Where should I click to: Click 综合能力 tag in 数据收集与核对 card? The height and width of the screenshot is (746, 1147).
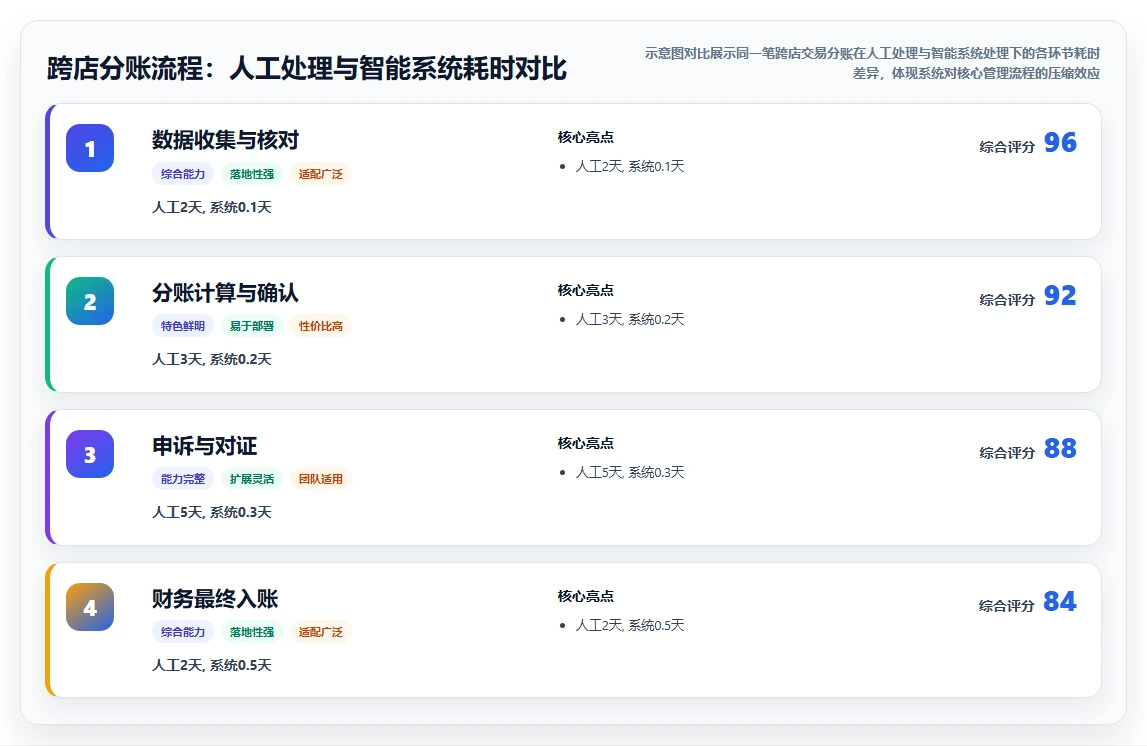[183, 174]
